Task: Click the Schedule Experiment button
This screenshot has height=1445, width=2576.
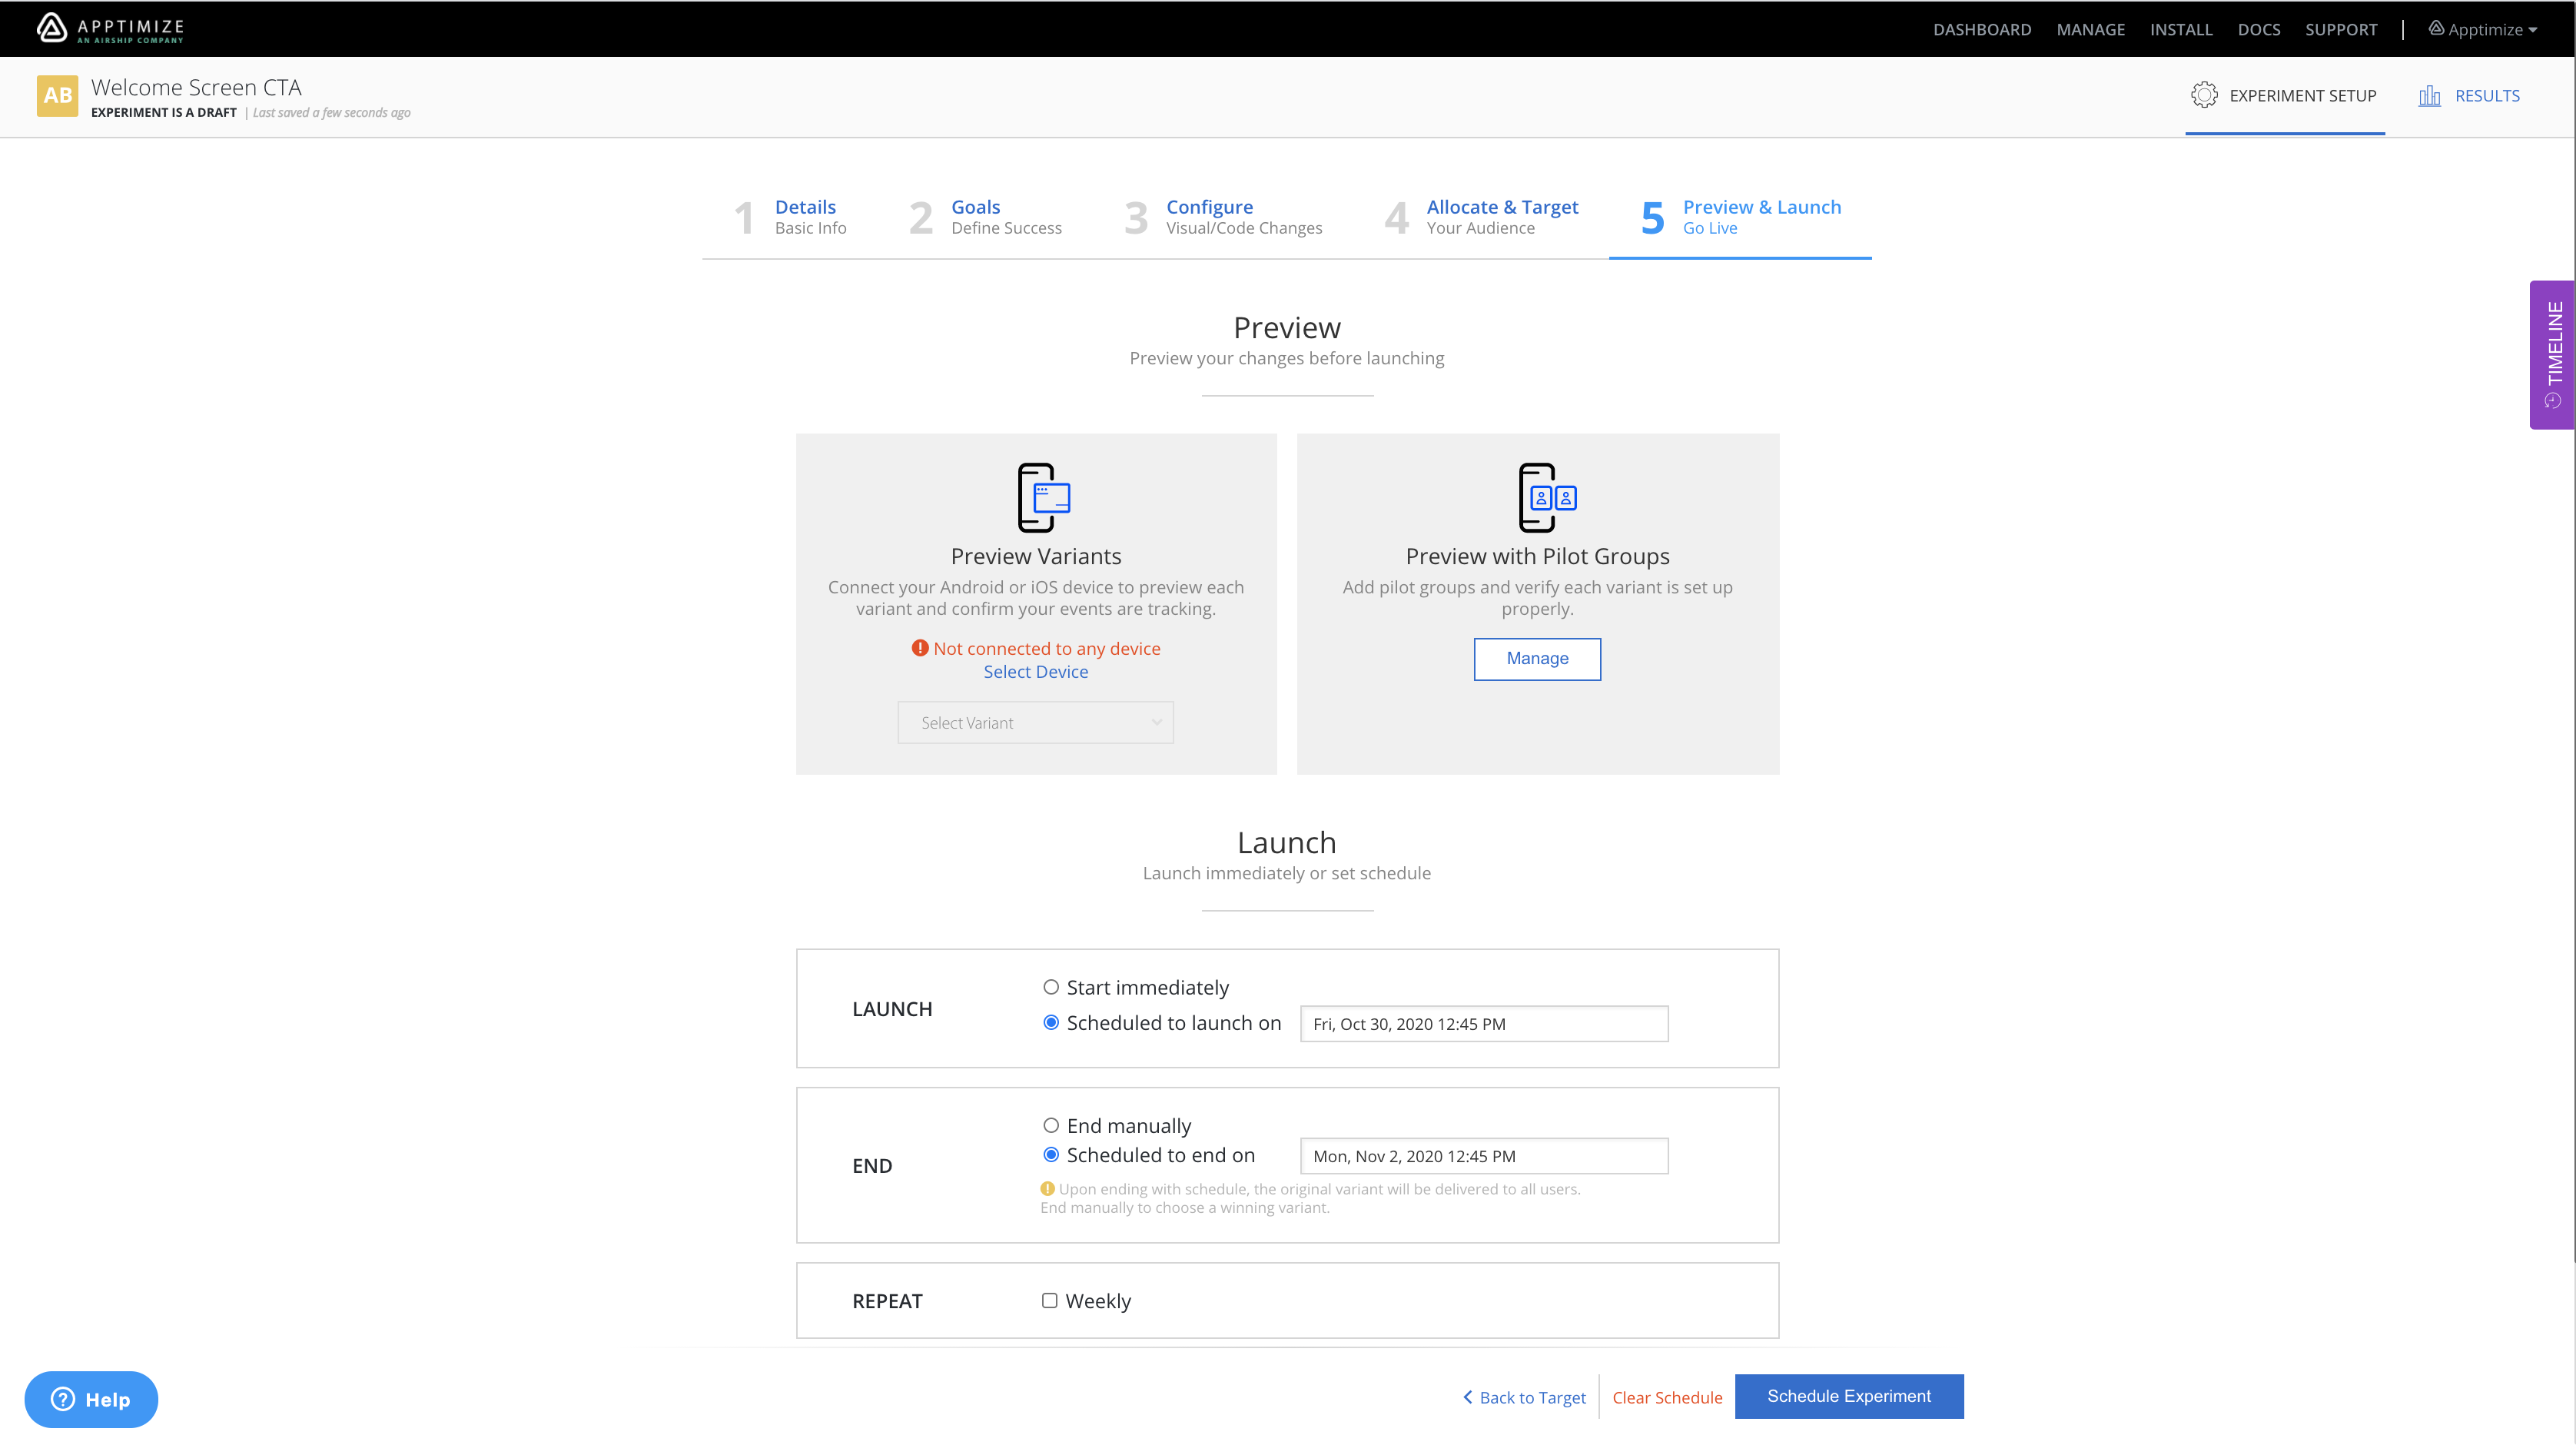Action: 1847,1396
